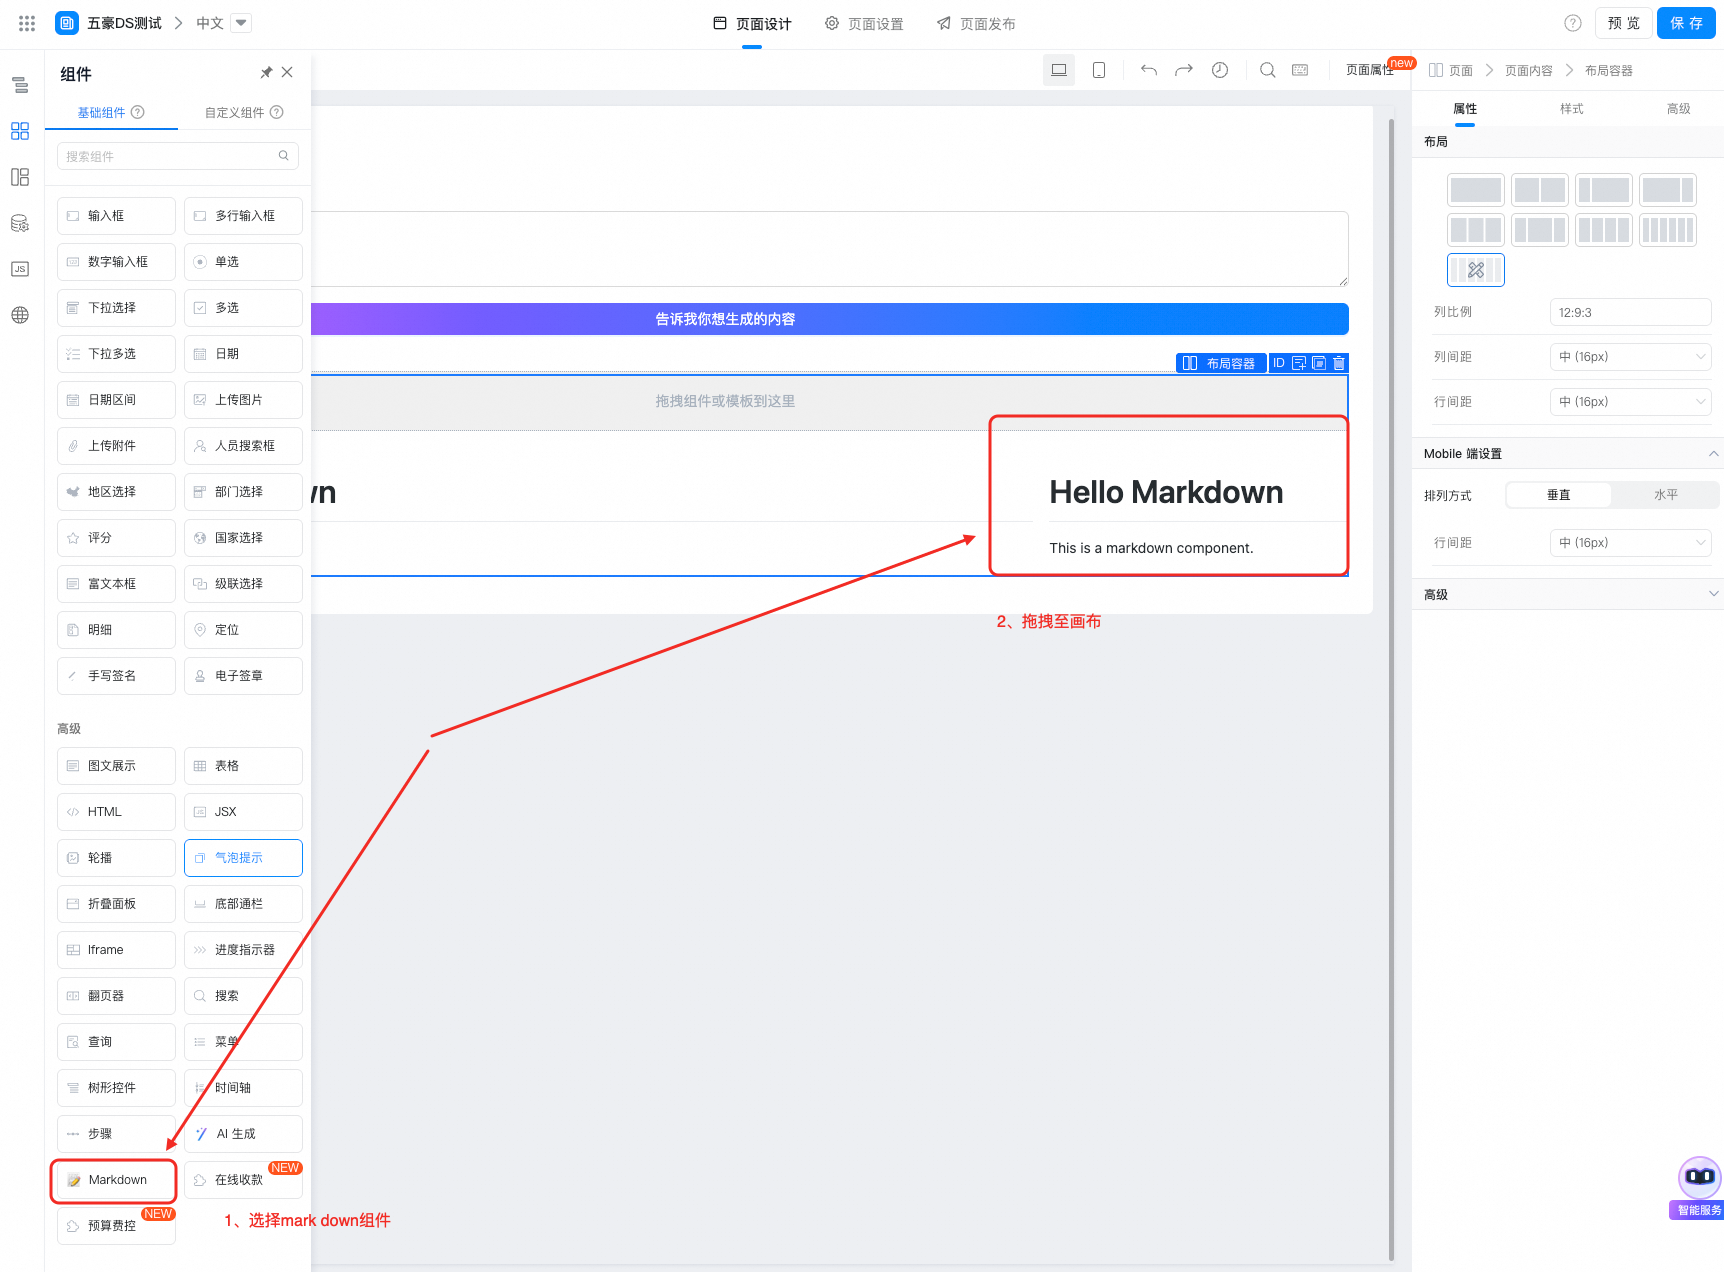Click the undo arrow in toolbar
This screenshot has width=1724, height=1272.
(1149, 70)
